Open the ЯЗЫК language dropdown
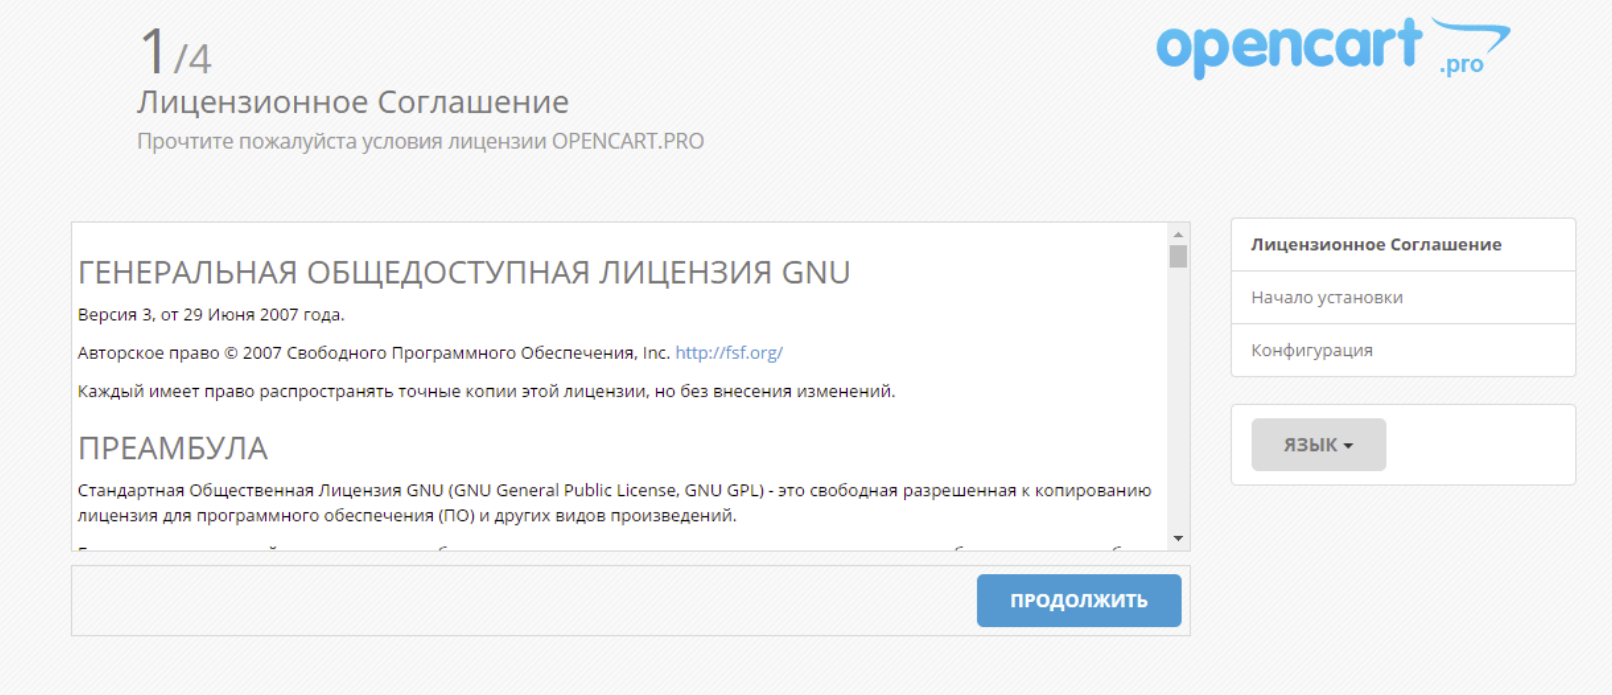Screen dimensions: 1612x695 coord(1318,445)
